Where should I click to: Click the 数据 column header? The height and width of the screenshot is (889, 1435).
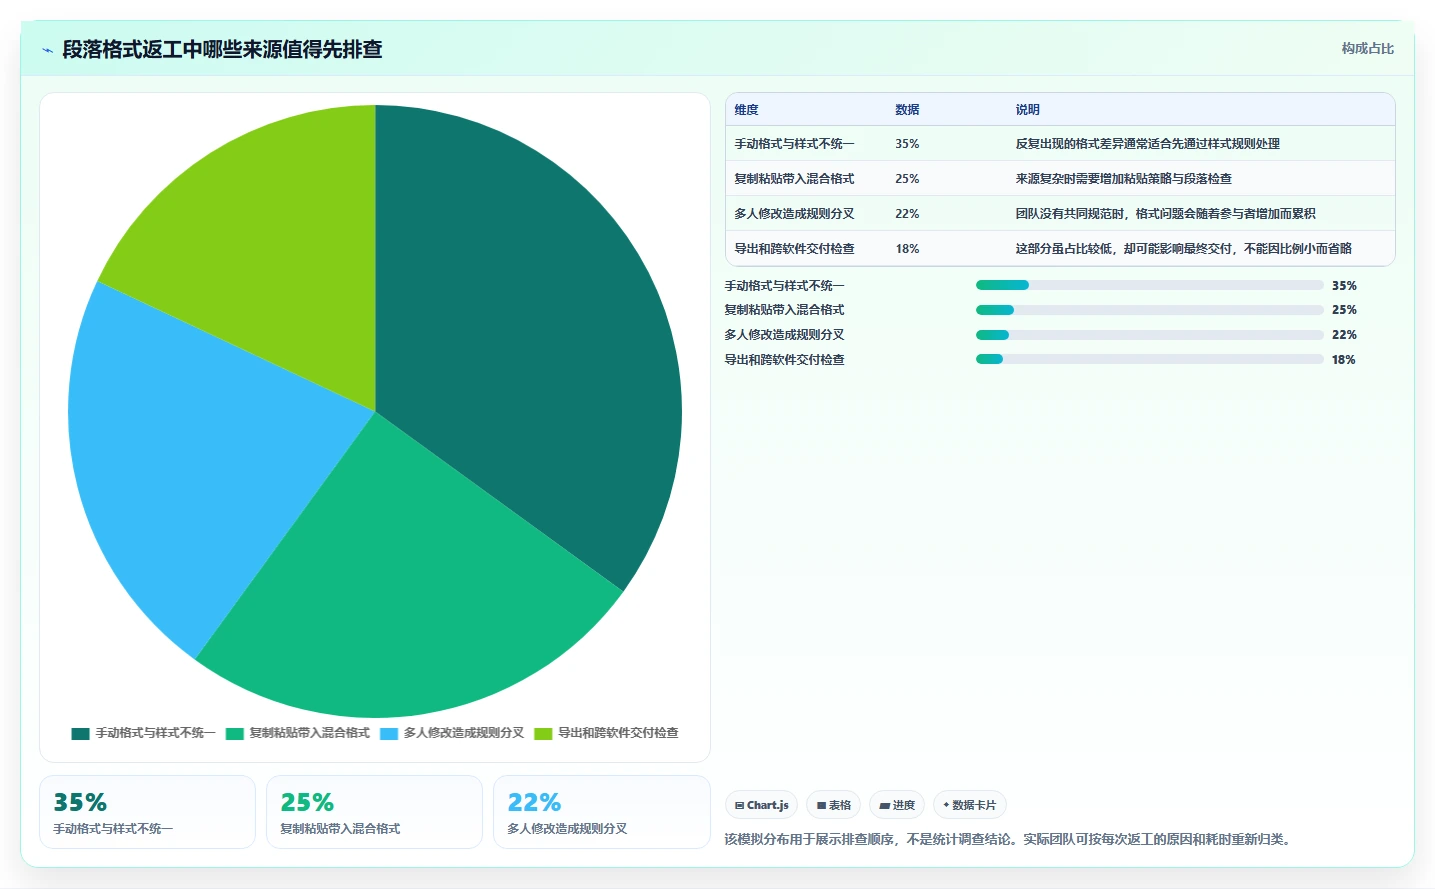(907, 110)
